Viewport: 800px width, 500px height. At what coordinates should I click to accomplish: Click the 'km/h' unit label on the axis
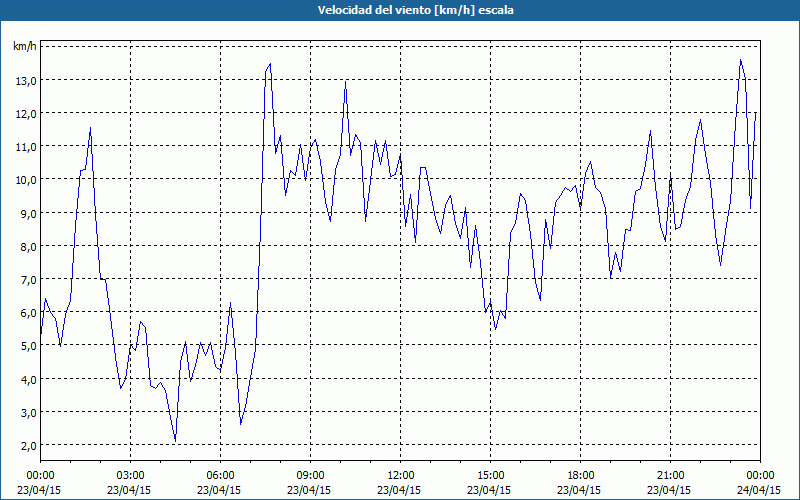point(24,47)
